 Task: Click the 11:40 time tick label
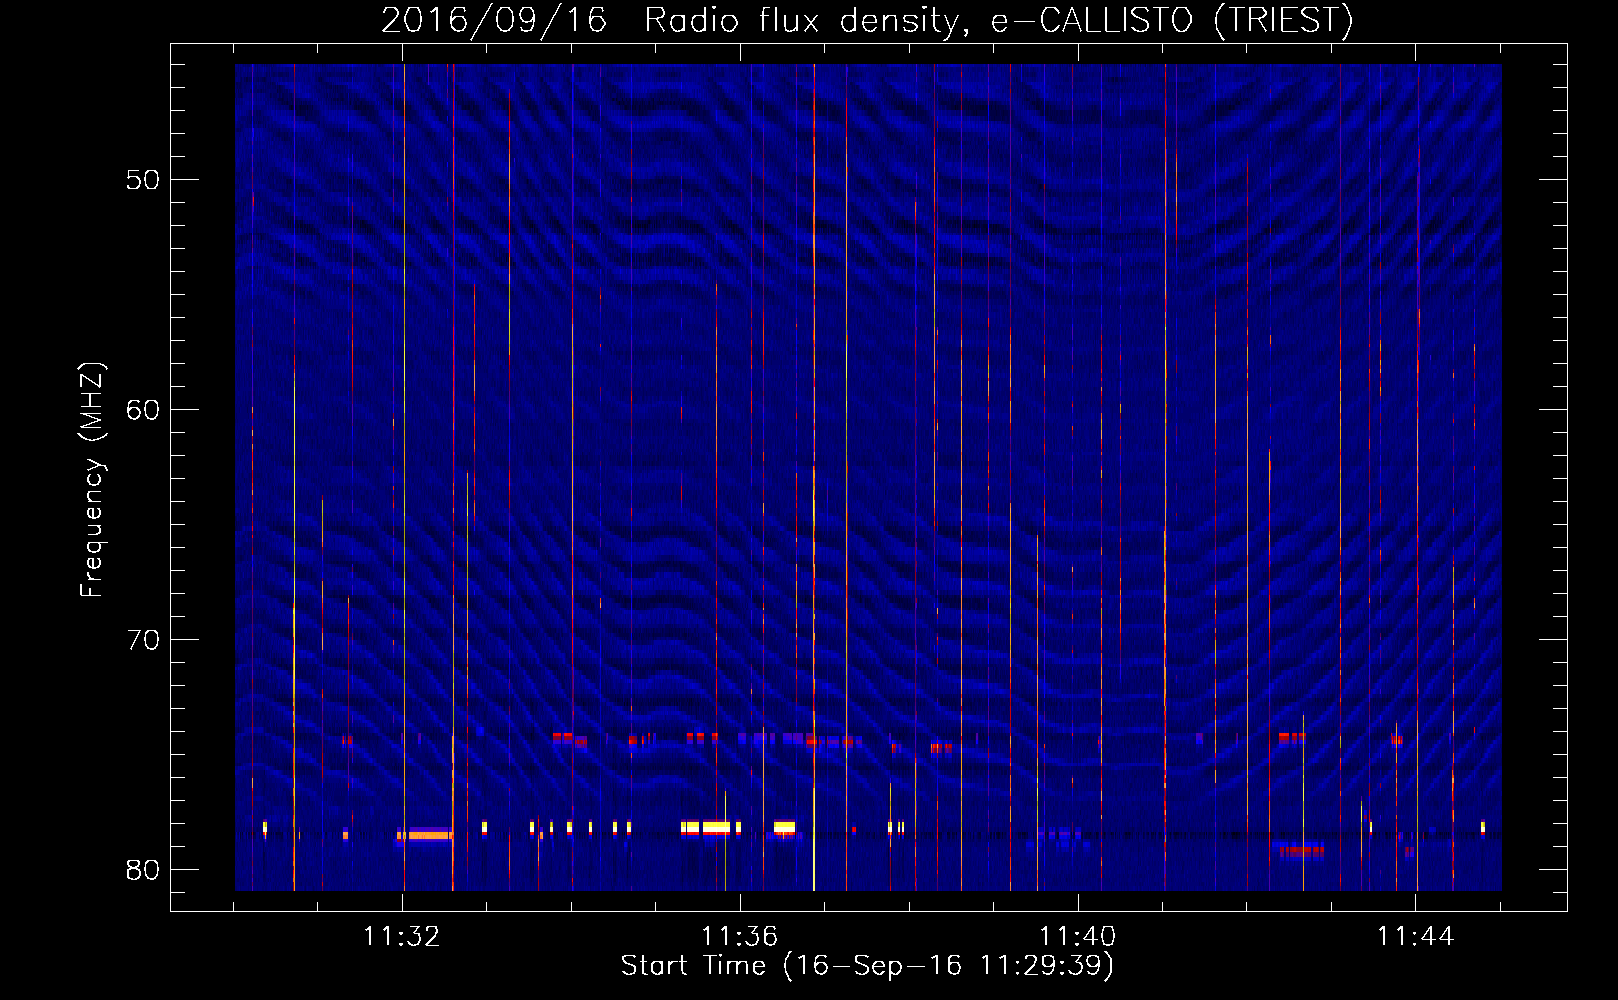point(1078,937)
